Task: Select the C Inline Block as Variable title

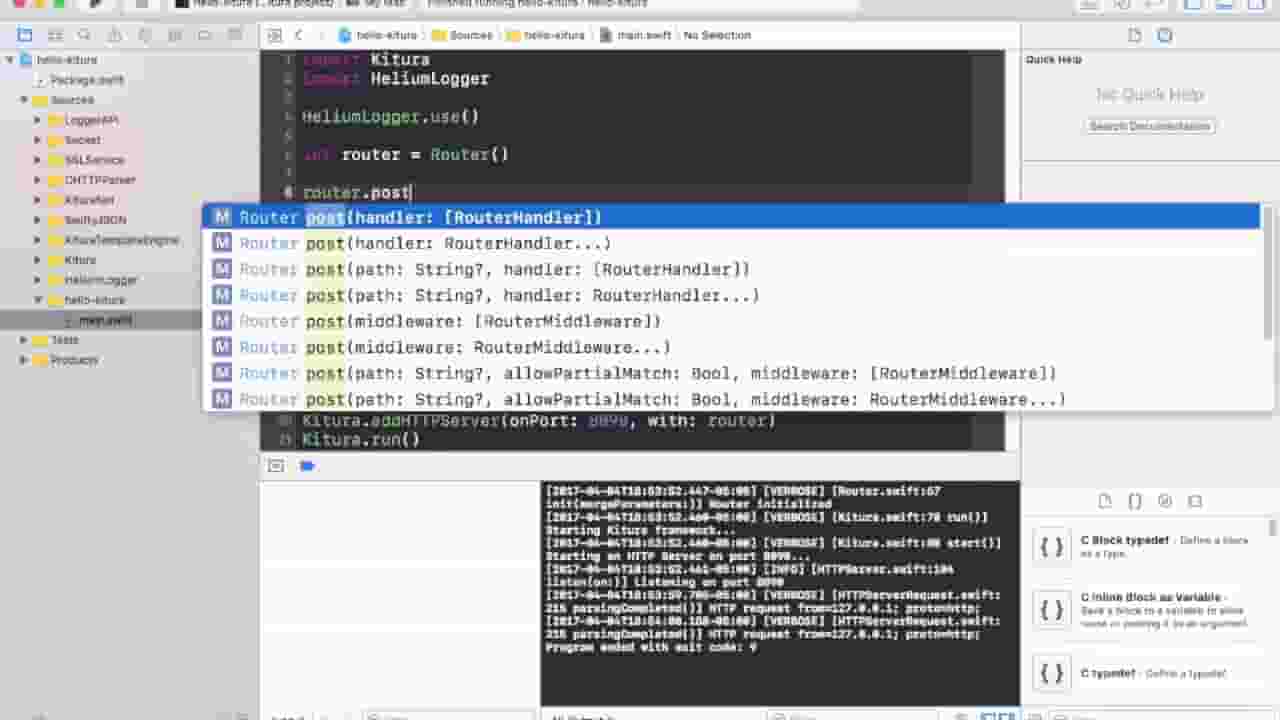Action: (x=1151, y=597)
